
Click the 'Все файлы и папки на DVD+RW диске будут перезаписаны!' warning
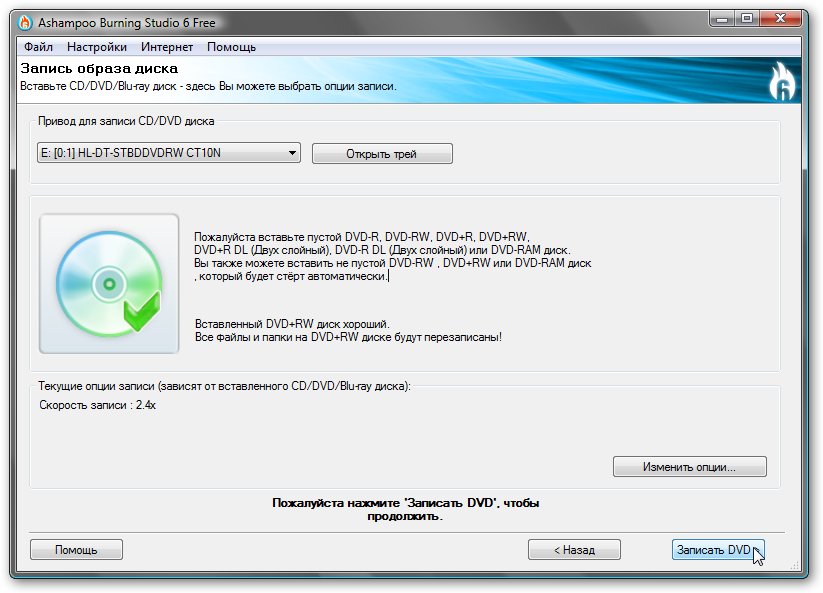[x=348, y=337]
